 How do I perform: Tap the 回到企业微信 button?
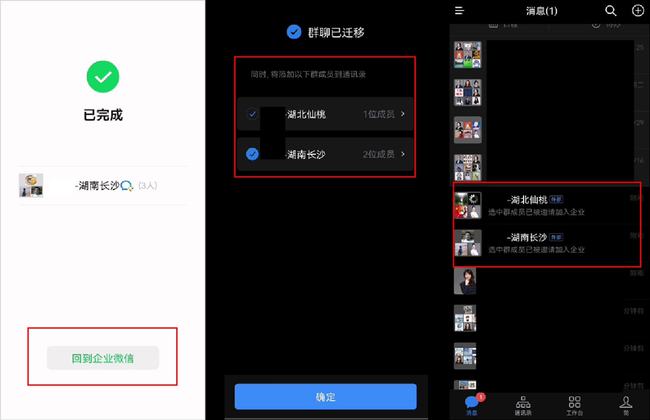[x=103, y=358]
